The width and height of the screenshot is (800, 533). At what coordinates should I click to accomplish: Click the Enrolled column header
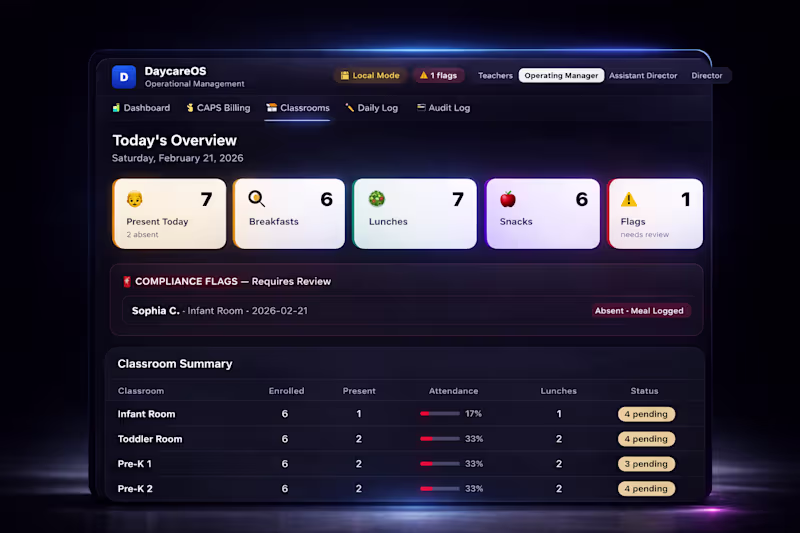coord(286,391)
